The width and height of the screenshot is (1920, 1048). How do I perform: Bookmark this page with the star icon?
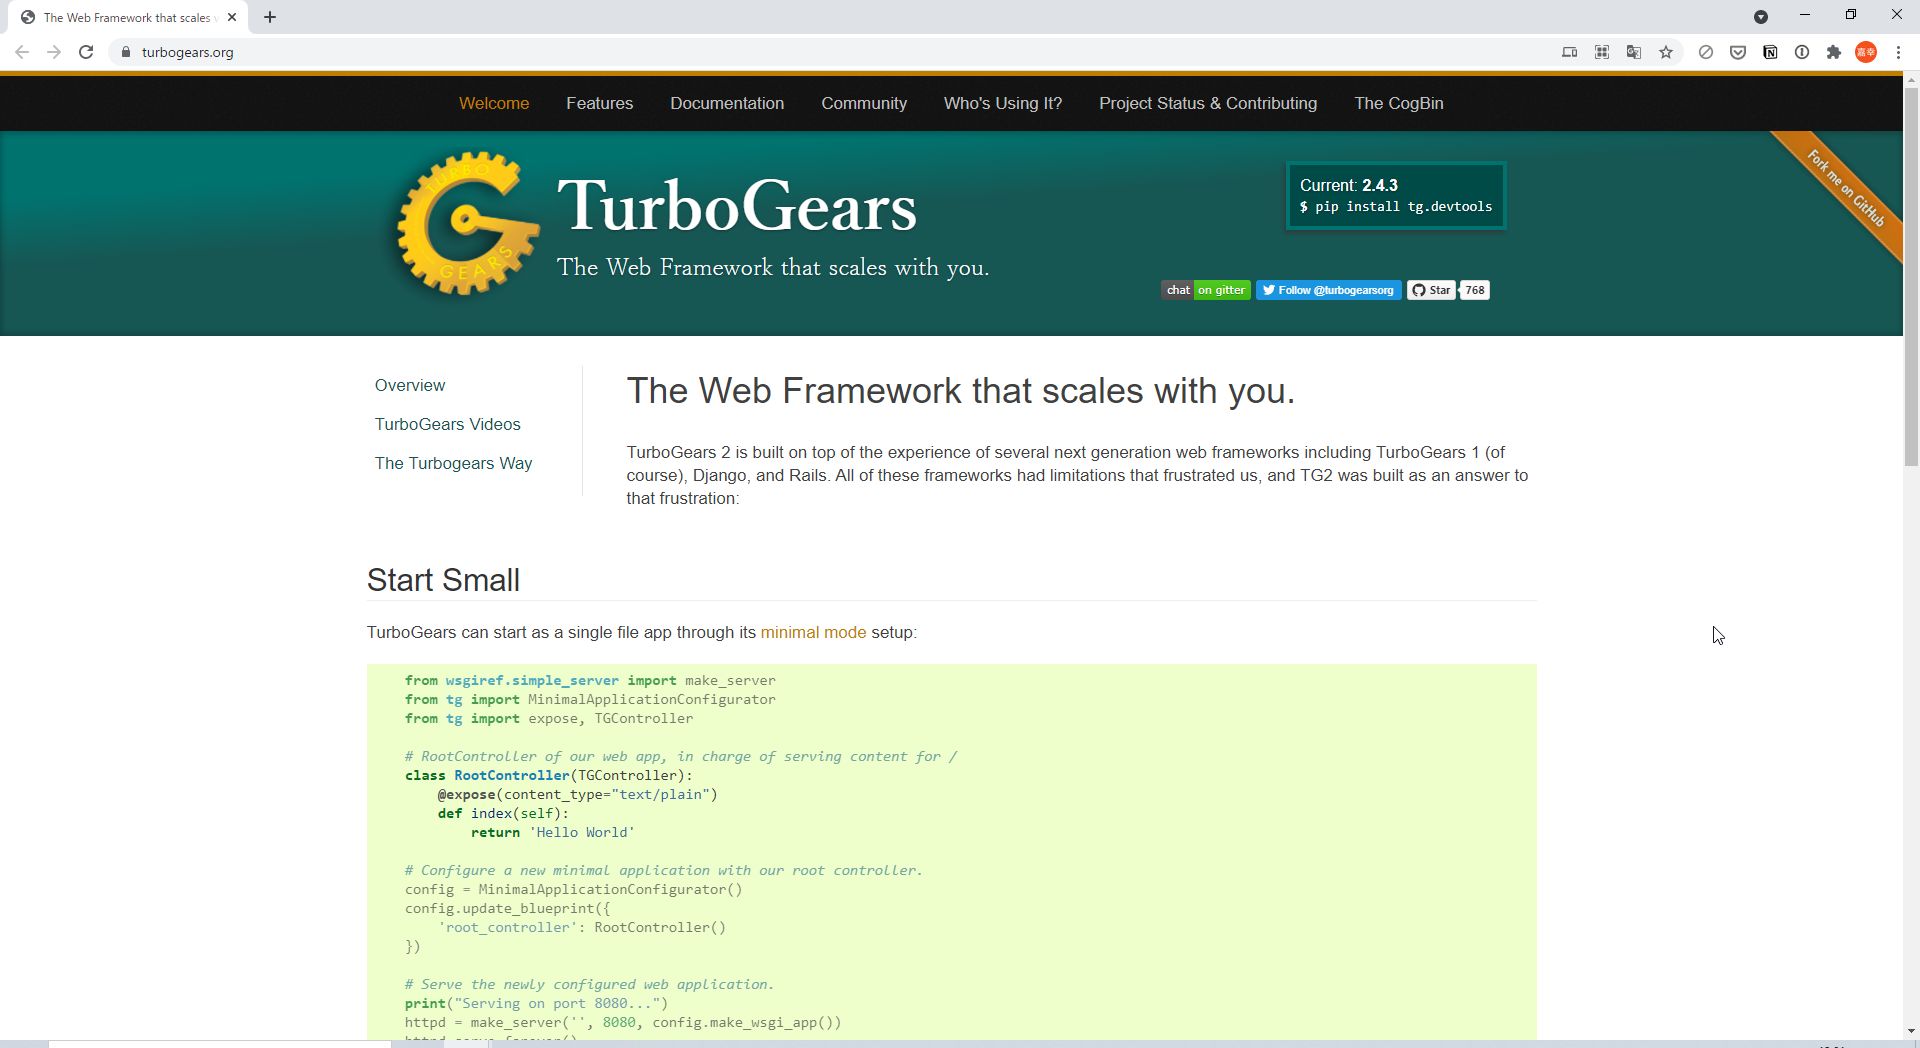tap(1666, 52)
